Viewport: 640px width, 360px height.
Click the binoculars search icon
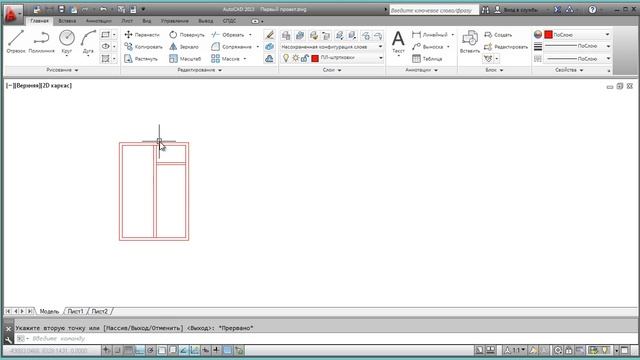[x=485, y=10]
